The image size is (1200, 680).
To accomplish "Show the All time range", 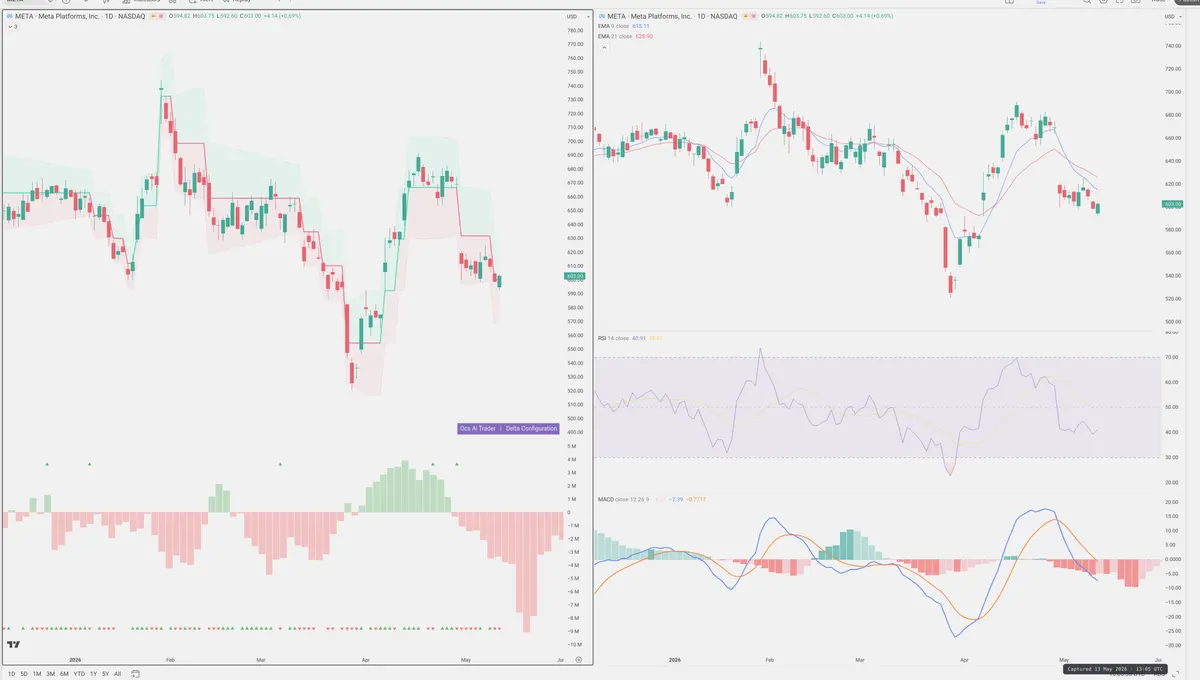I will (x=117, y=673).
